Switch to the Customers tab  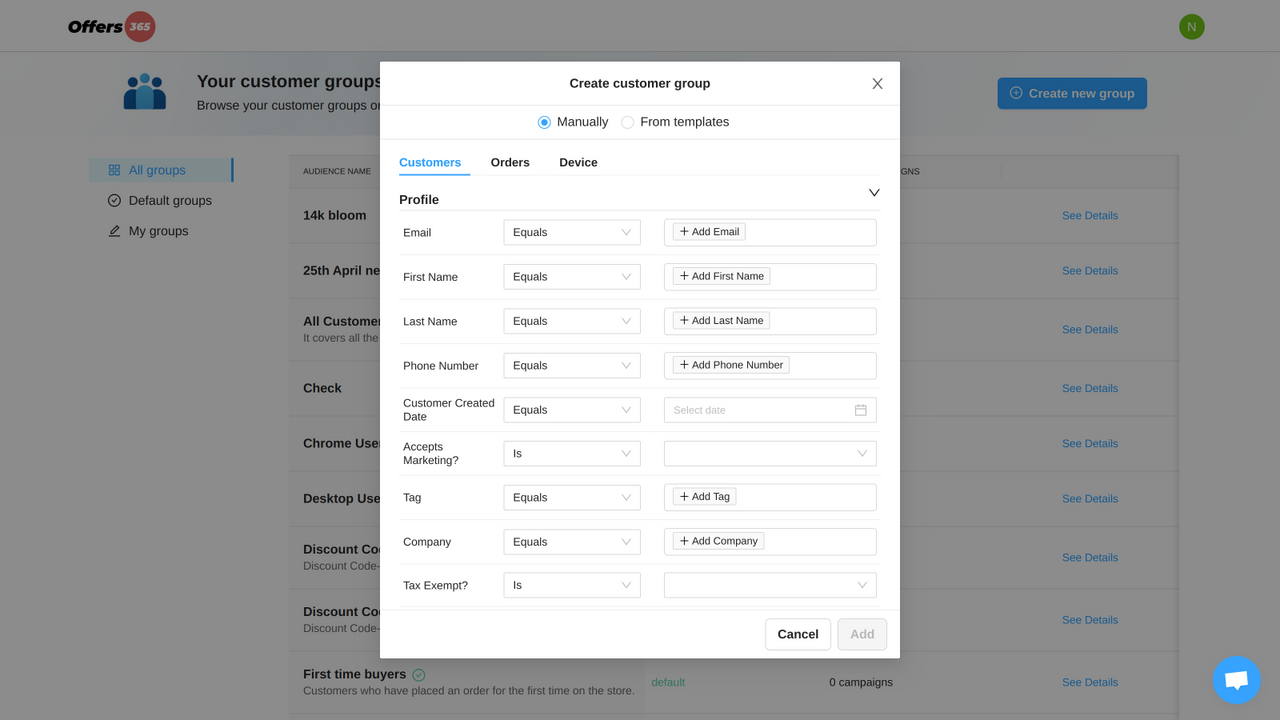[x=430, y=162]
